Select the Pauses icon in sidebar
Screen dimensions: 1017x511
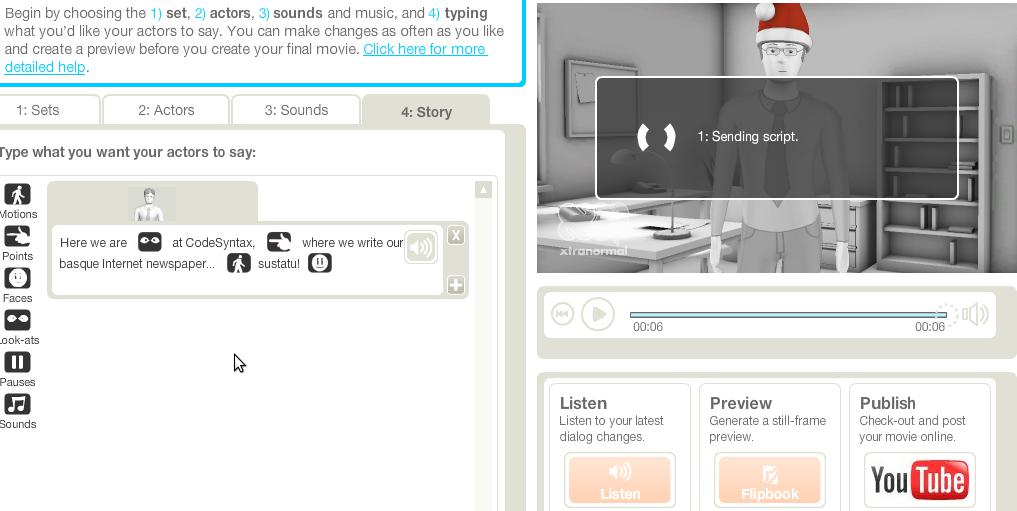click(18, 362)
